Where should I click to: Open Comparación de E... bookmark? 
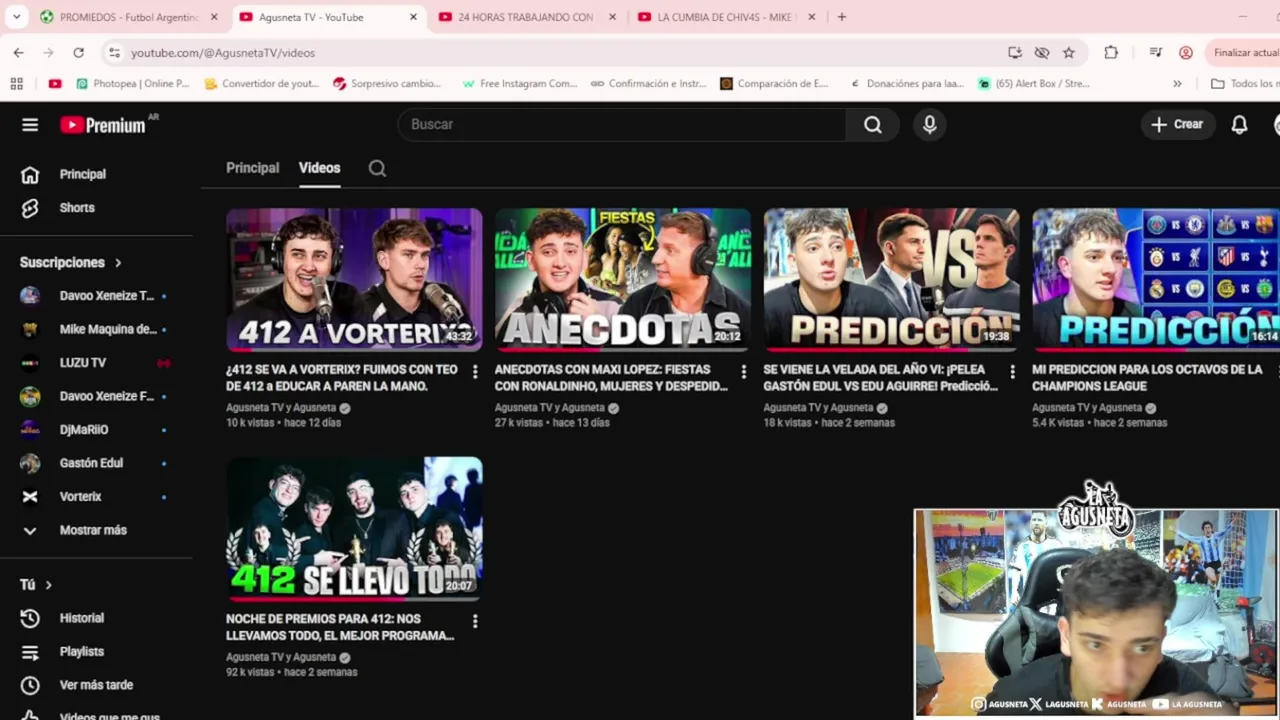pos(774,83)
